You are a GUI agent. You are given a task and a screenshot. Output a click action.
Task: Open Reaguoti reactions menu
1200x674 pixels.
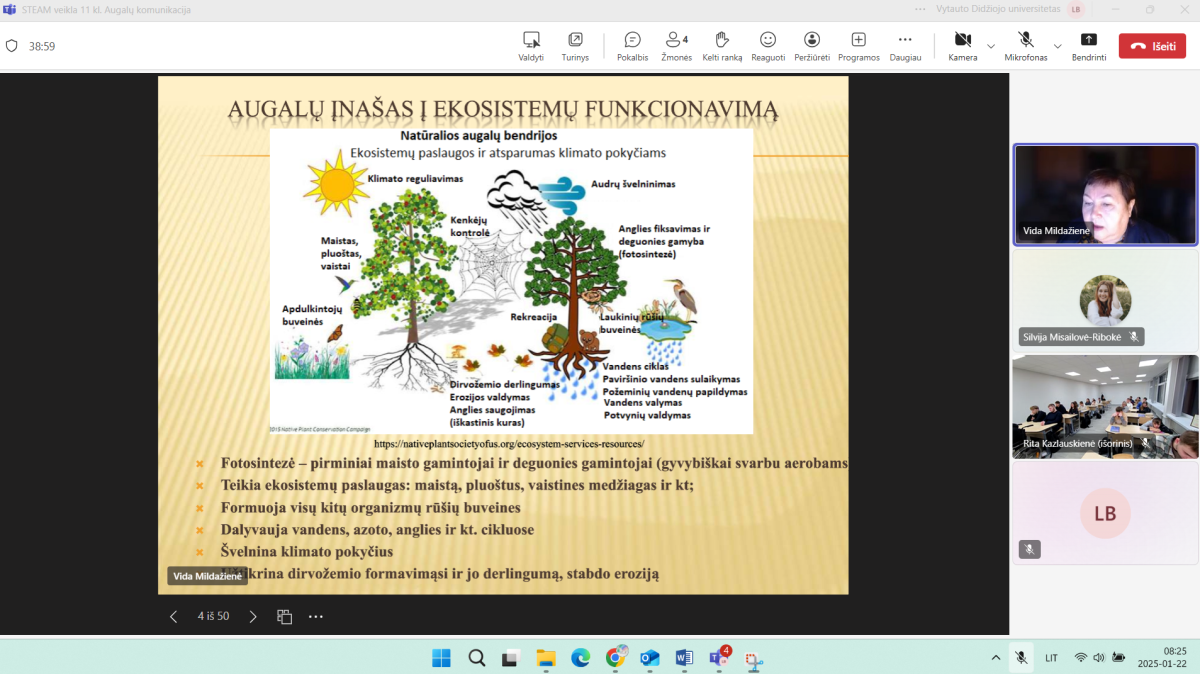768,46
